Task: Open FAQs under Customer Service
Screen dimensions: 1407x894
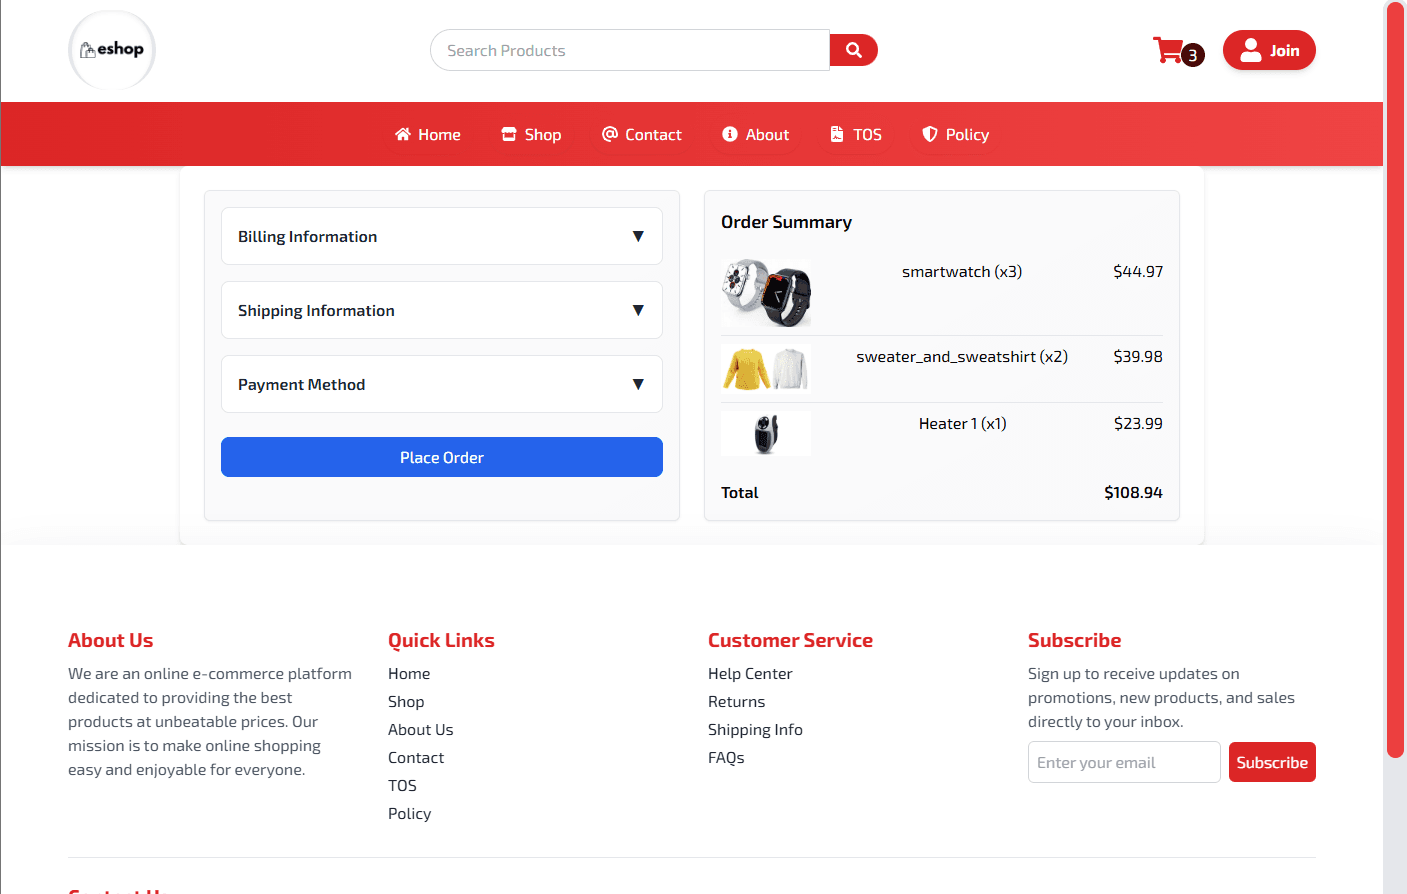Action: 725,757
